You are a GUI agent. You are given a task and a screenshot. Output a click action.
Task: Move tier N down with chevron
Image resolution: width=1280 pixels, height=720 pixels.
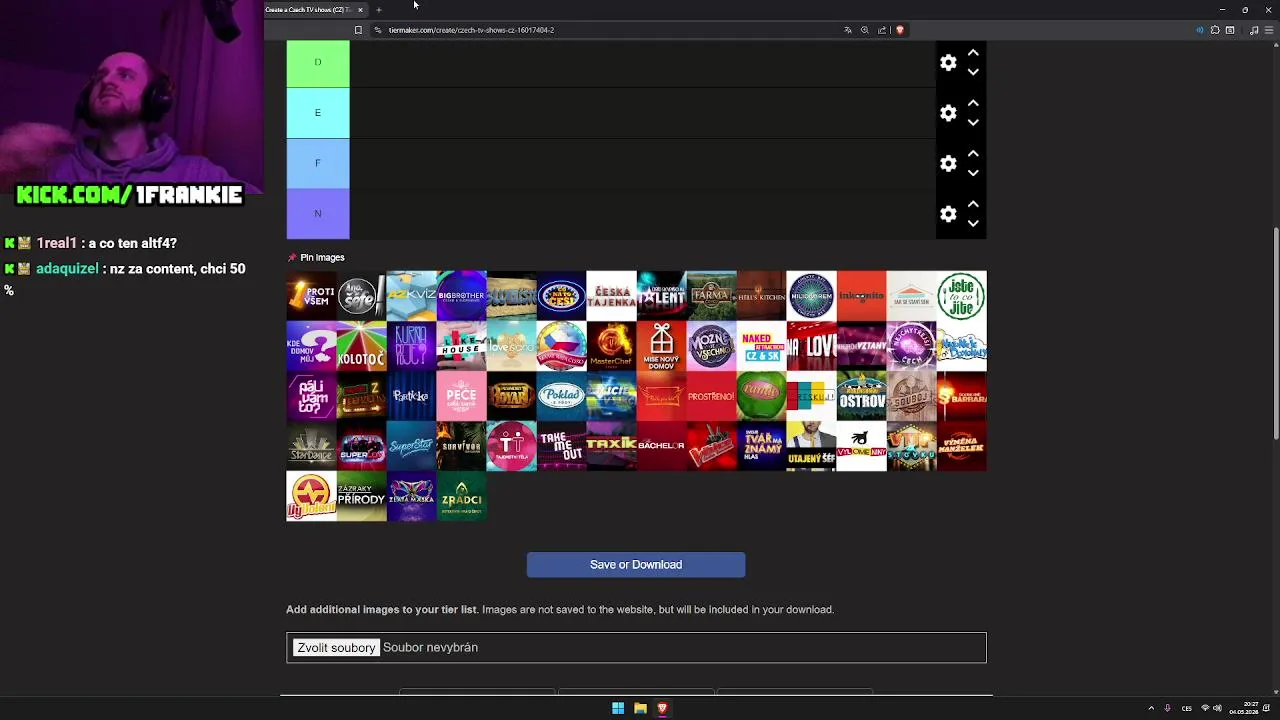pyautogui.click(x=973, y=224)
